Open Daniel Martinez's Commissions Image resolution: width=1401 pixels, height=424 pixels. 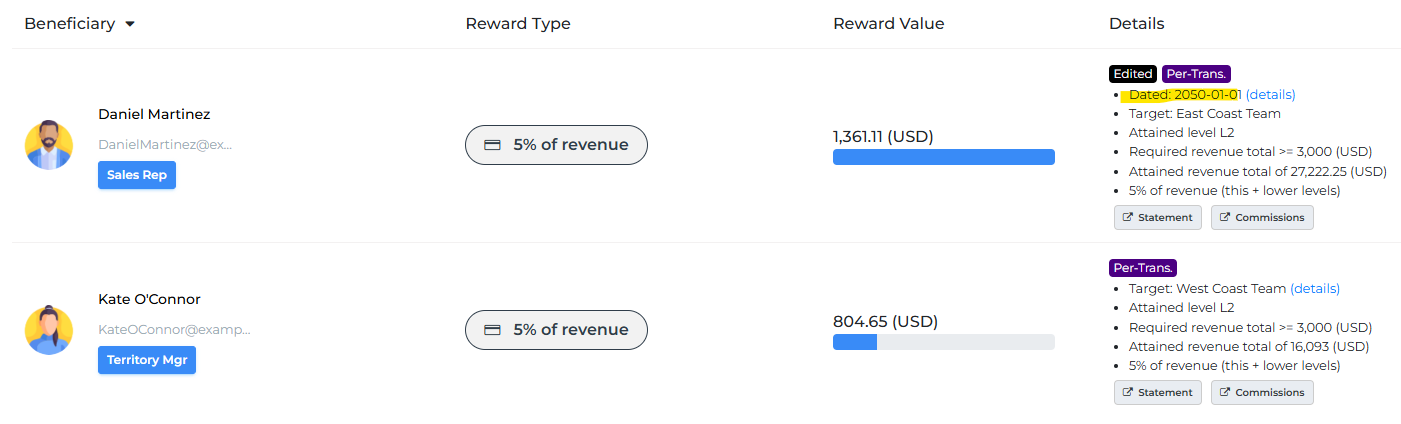[1262, 217]
